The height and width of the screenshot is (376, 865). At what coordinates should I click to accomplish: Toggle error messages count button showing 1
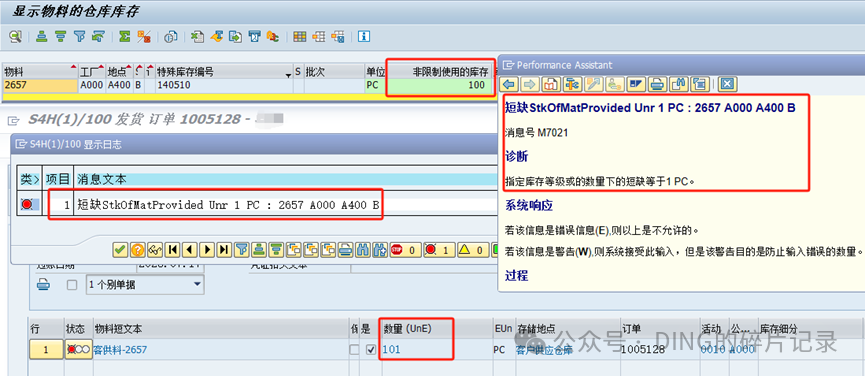(438, 250)
